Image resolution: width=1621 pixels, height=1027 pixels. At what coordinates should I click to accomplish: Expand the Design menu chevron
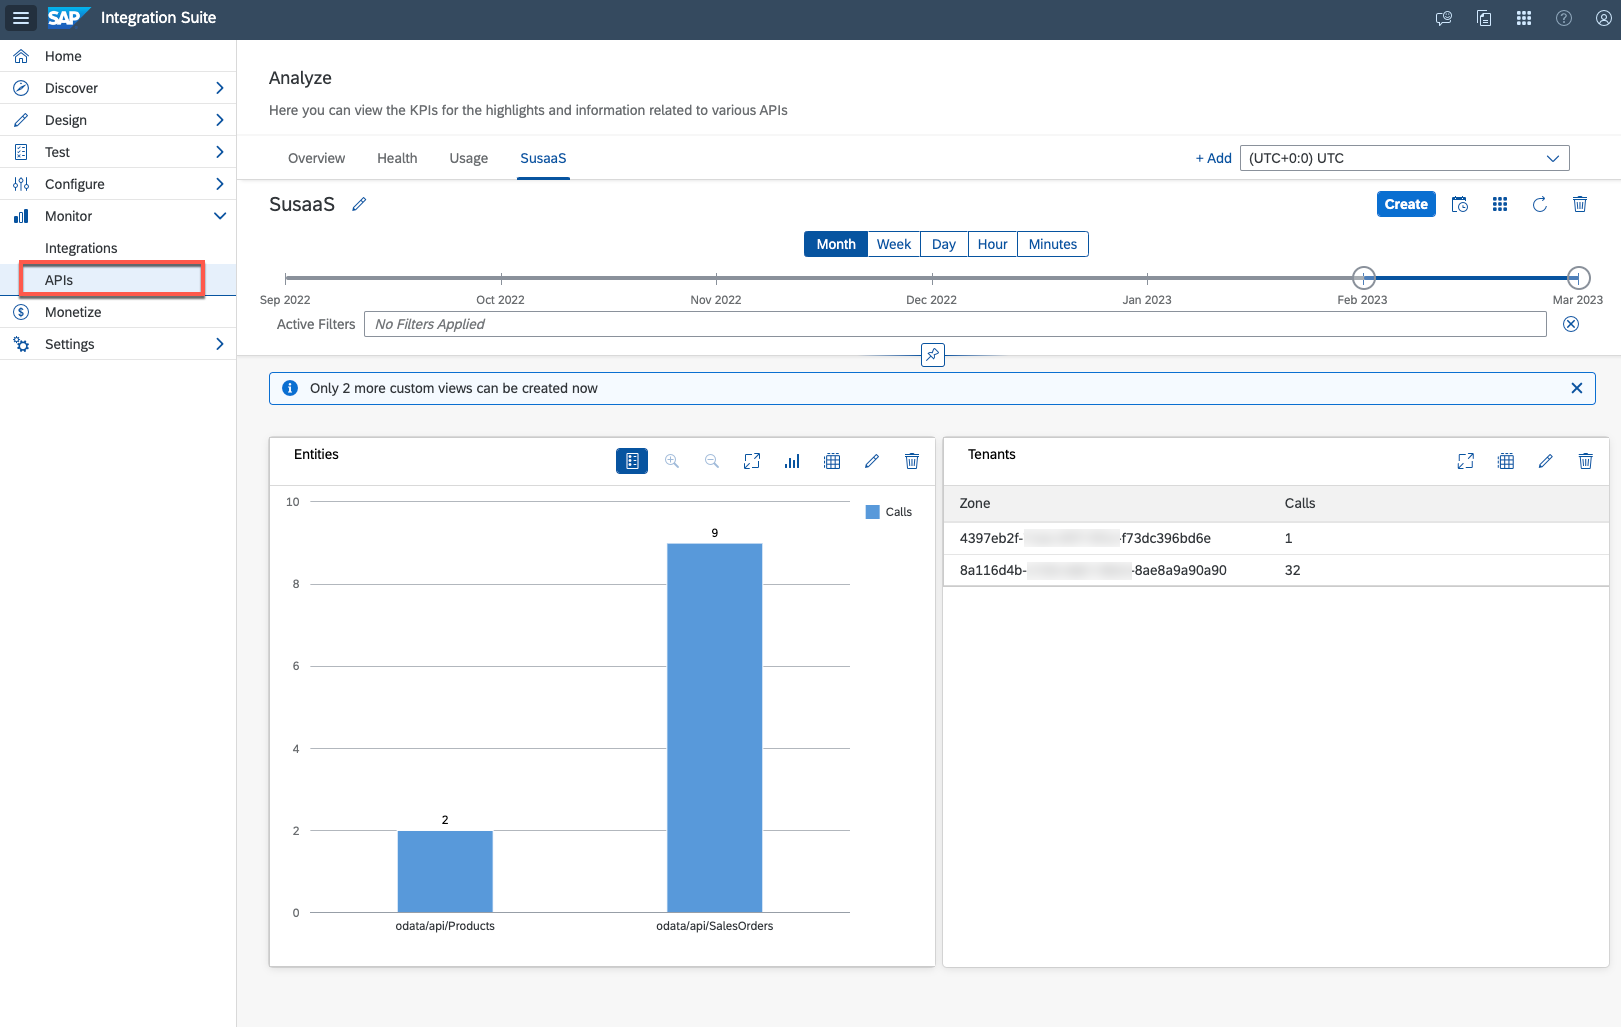pos(220,120)
